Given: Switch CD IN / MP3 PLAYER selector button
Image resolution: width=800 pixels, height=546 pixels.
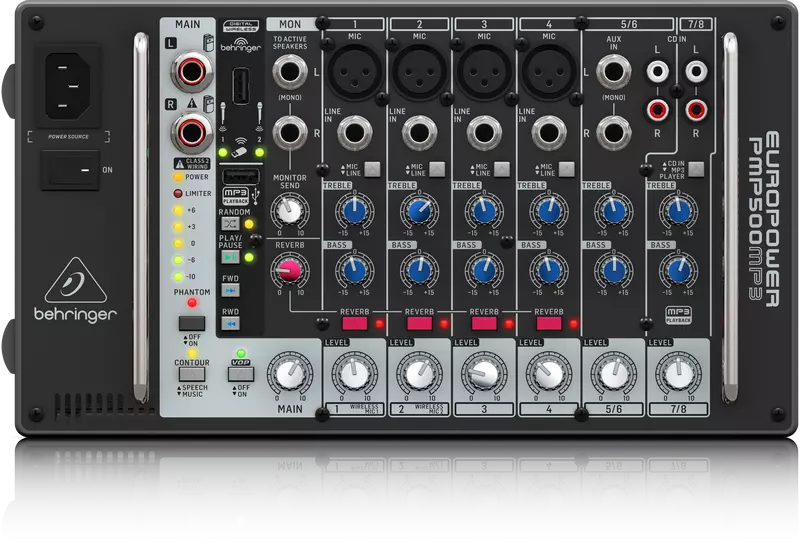Looking at the screenshot, I should [696, 169].
